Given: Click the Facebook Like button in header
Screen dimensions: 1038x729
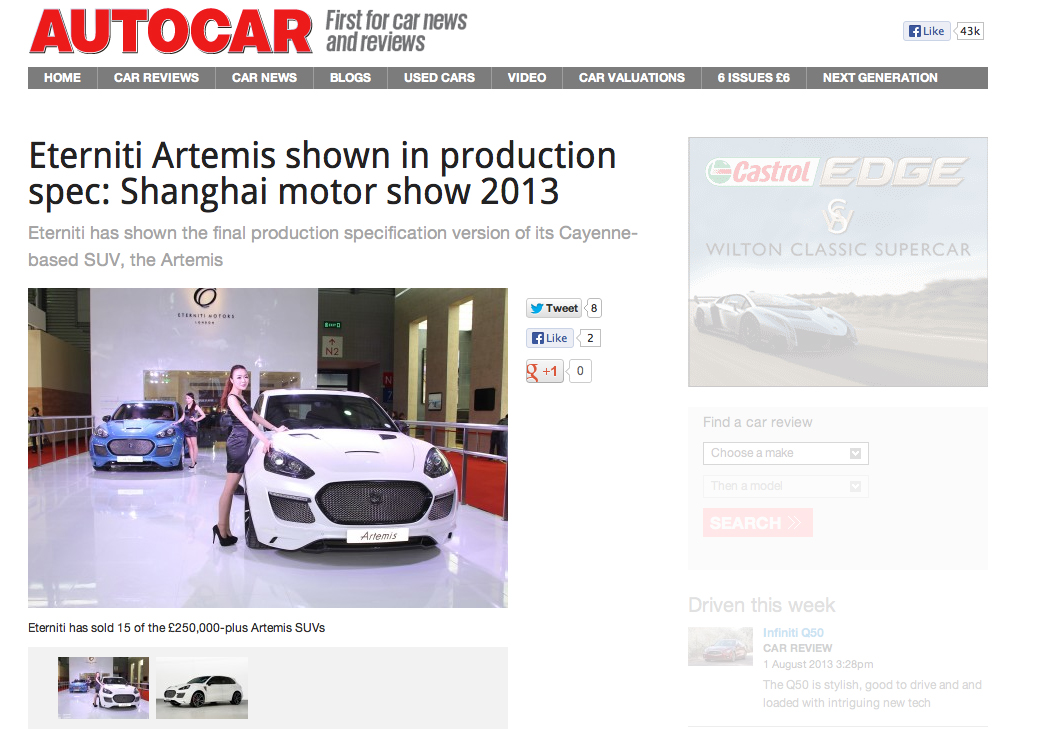Looking at the screenshot, I should click(926, 31).
